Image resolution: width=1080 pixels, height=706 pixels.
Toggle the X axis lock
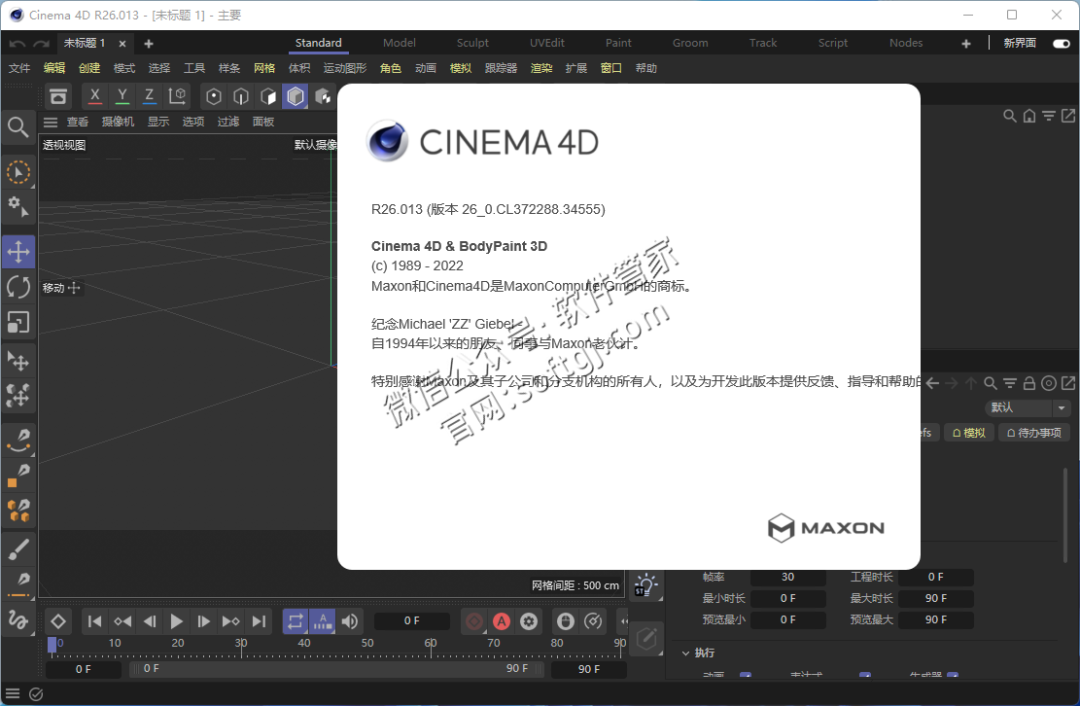point(95,96)
